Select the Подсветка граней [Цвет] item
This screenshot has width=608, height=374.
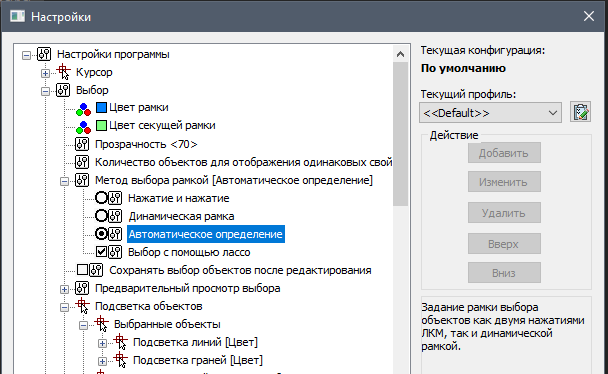[x=198, y=360]
